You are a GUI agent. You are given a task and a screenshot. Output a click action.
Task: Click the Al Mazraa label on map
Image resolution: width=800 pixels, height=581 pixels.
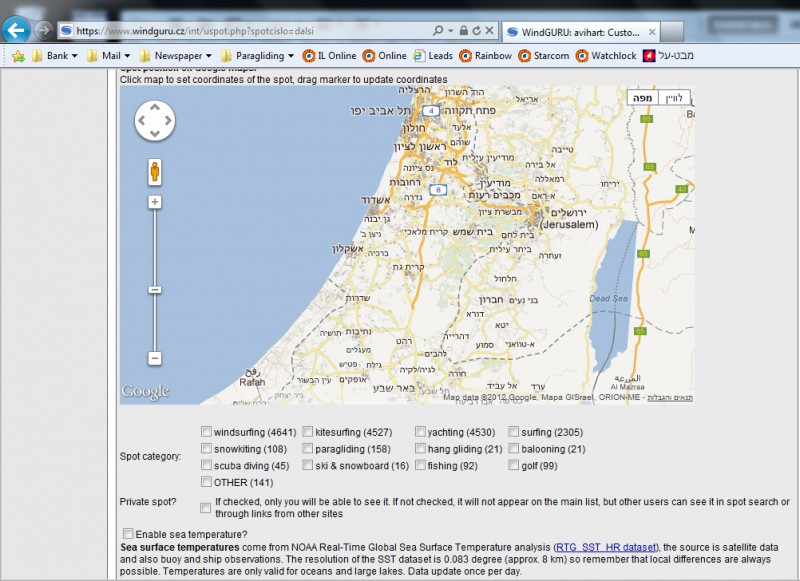(x=628, y=387)
